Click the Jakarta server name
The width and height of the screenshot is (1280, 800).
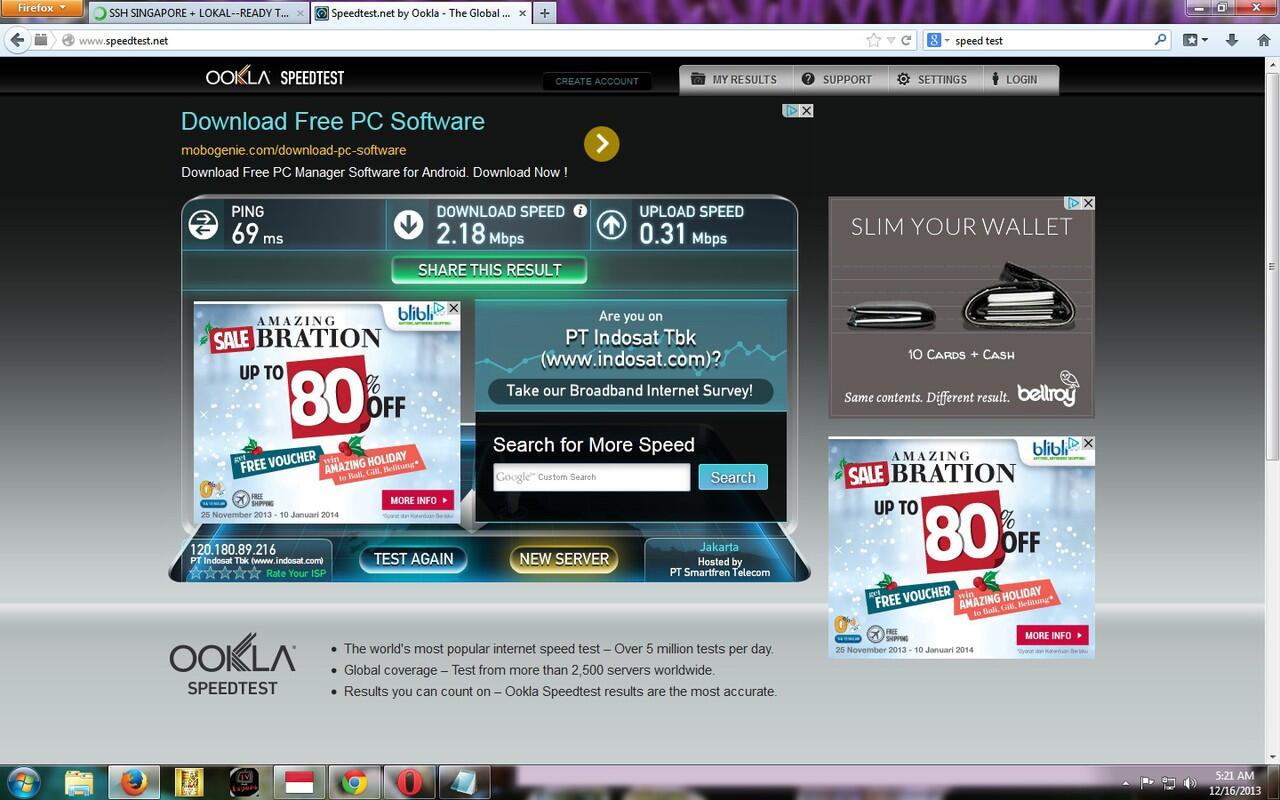719,547
